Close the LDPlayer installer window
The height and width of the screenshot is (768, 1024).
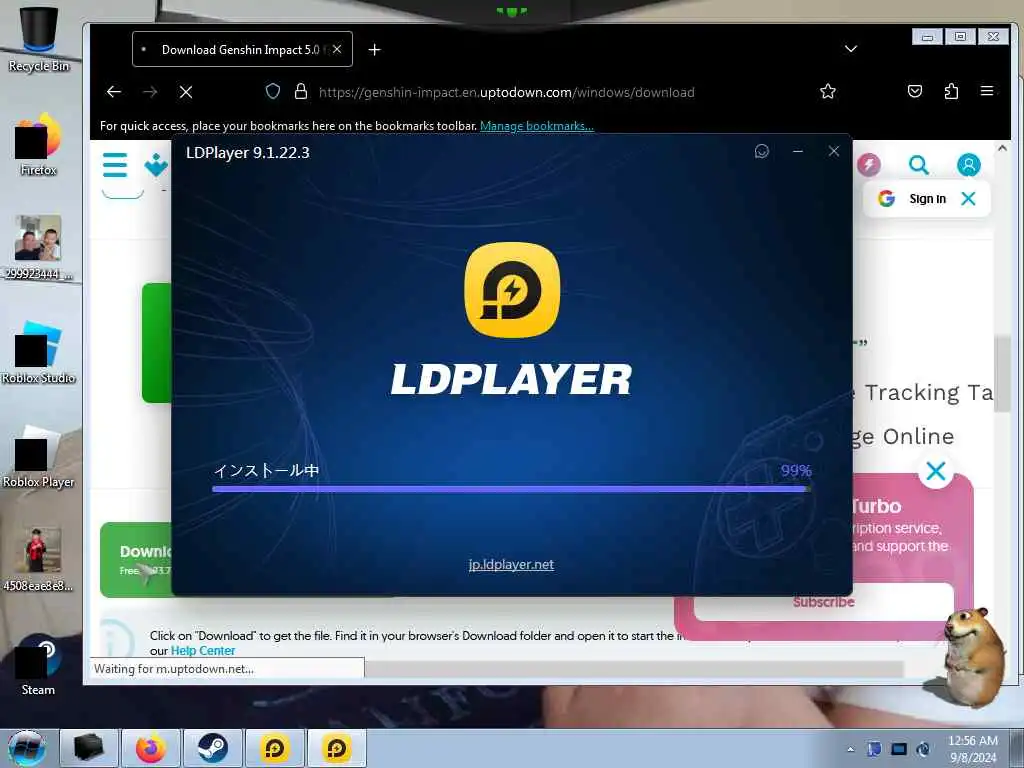click(x=834, y=151)
